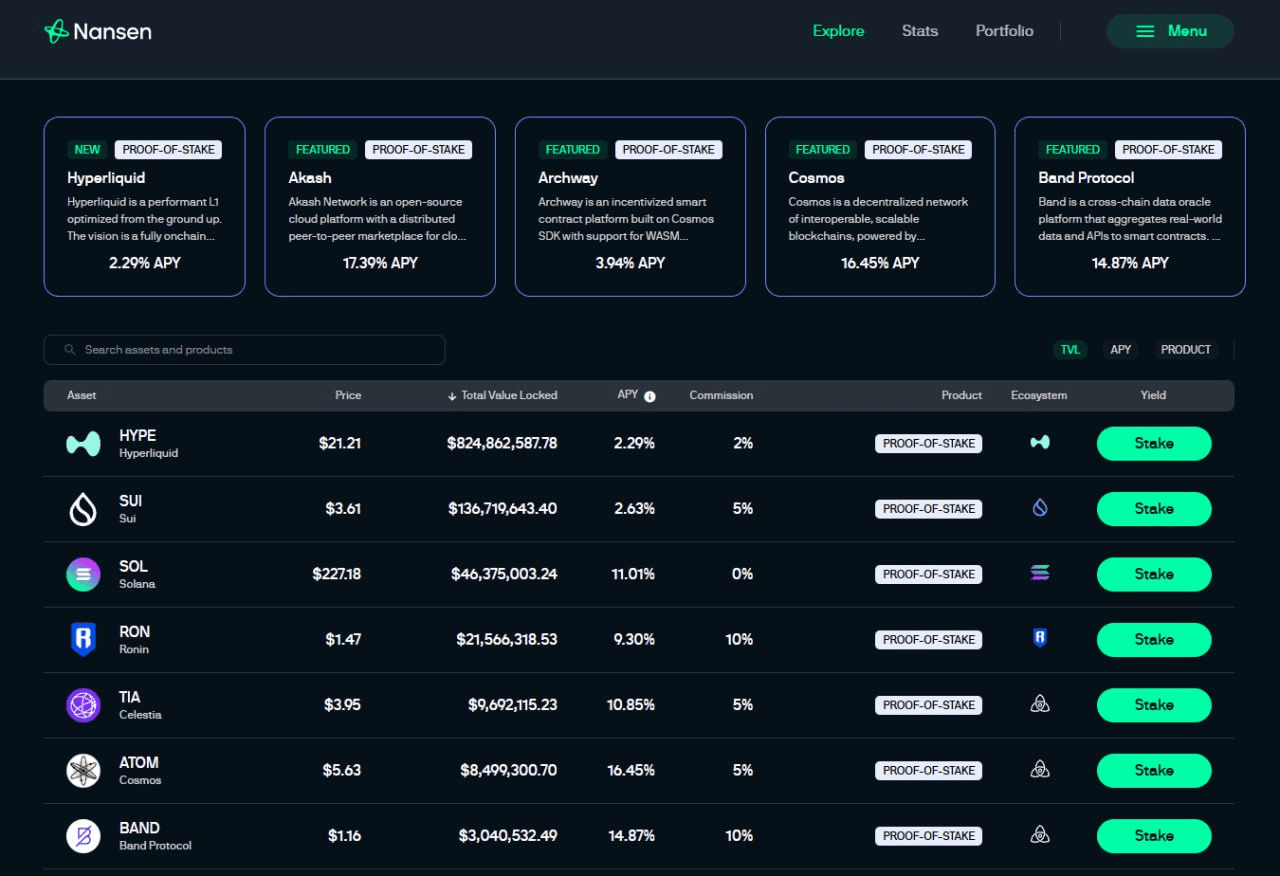The image size is (1280, 876).
Task: Open the Band Protocol featured card
Action: coord(1130,207)
